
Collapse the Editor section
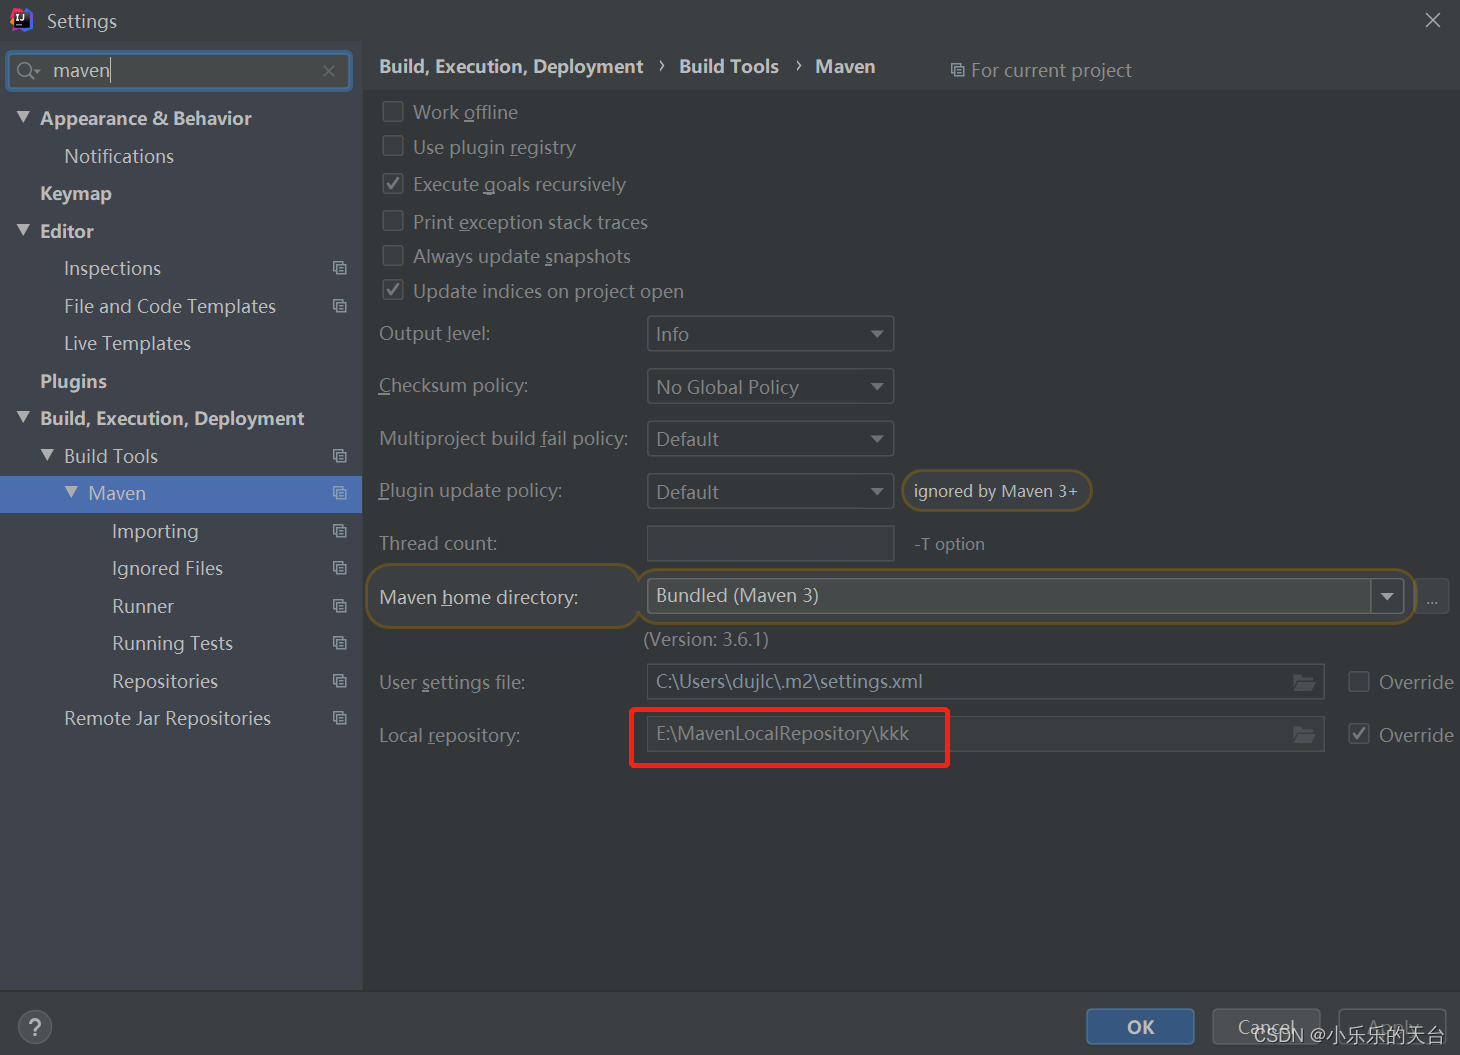pos(23,230)
